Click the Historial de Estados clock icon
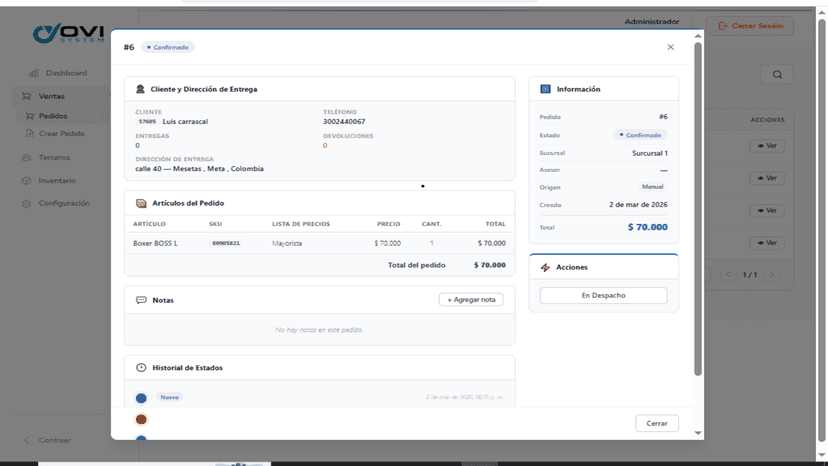828x466 pixels. pos(141,367)
